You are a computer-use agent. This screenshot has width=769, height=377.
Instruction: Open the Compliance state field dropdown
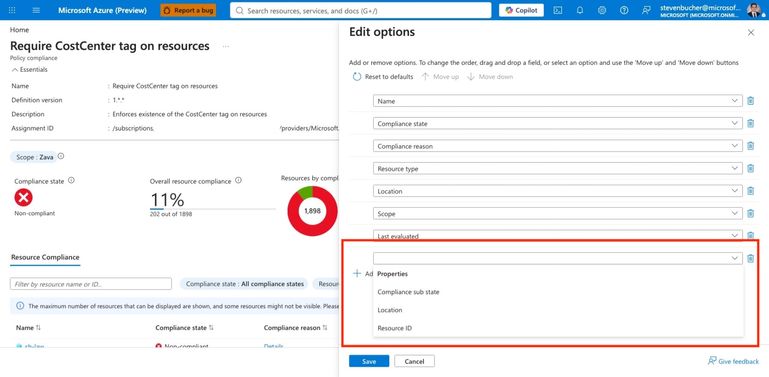pos(558,124)
